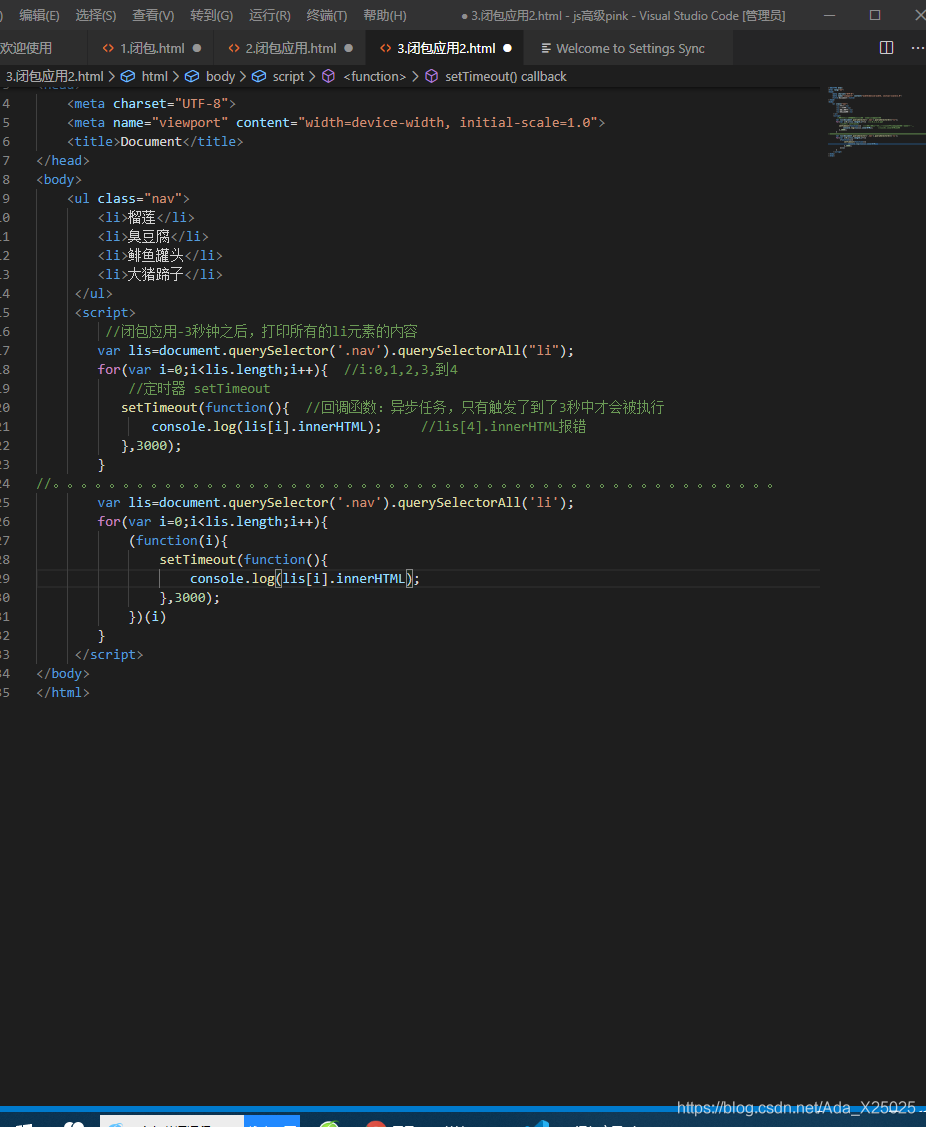Image resolution: width=926 pixels, height=1127 pixels.
Task: Click the <li>大猪蹄子</li> line
Action: [x=160, y=275]
